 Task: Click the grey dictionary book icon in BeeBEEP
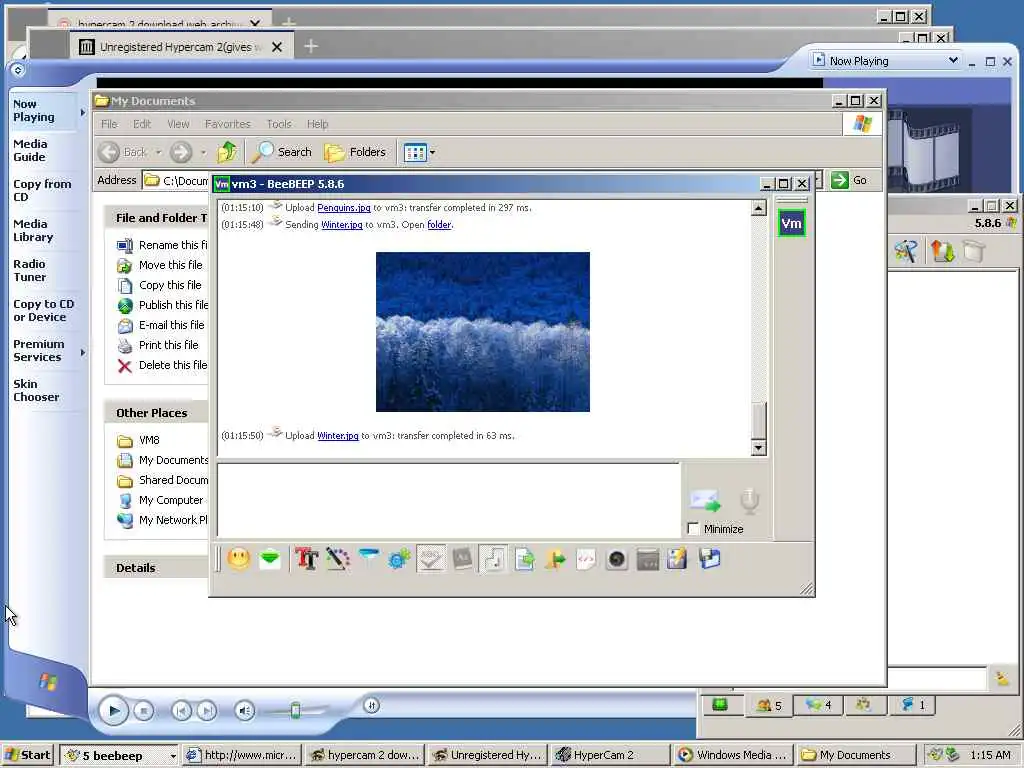click(462, 559)
